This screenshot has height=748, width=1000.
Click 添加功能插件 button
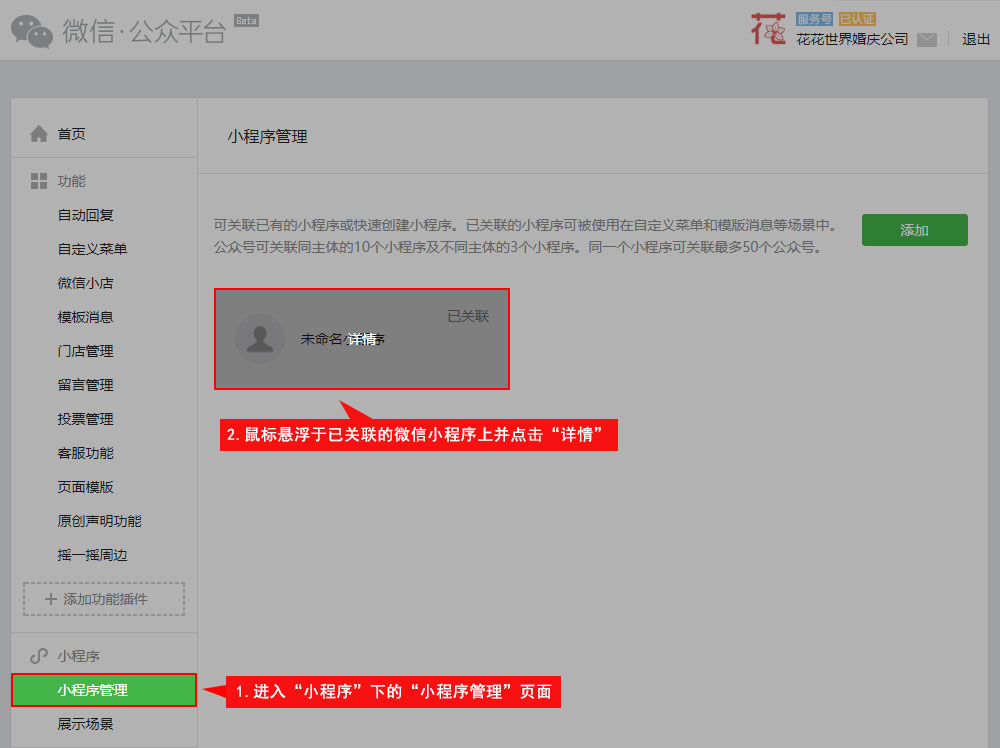click(x=104, y=599)
